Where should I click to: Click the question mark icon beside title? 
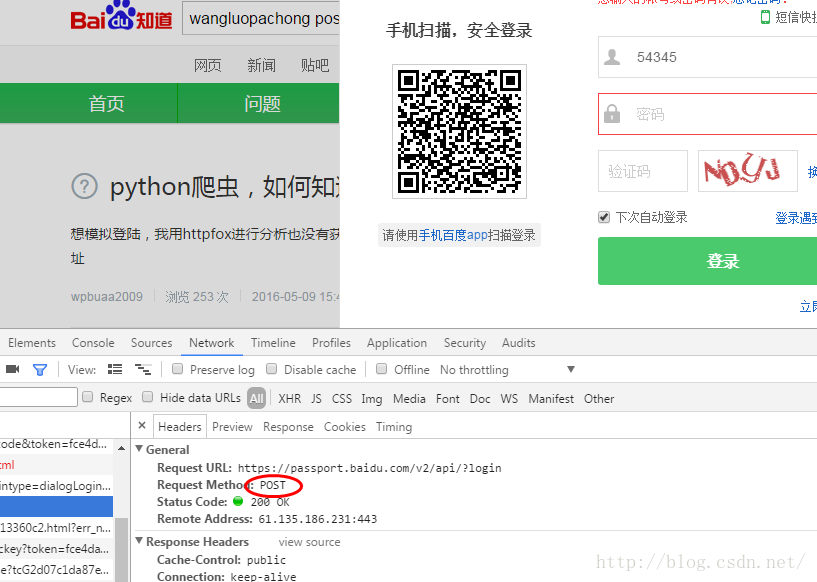click(x=84, y=186)
